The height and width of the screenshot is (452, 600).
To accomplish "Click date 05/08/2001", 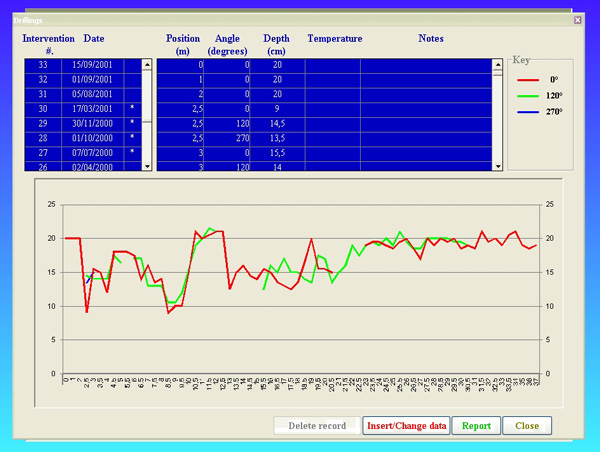I will [x=92, y=94].
